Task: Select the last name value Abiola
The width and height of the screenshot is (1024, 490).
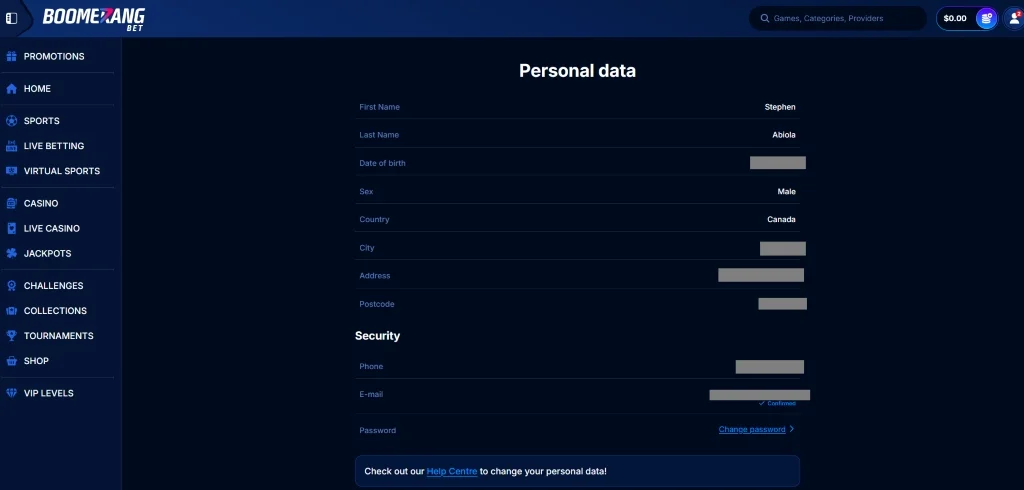Action: (784, 135)
